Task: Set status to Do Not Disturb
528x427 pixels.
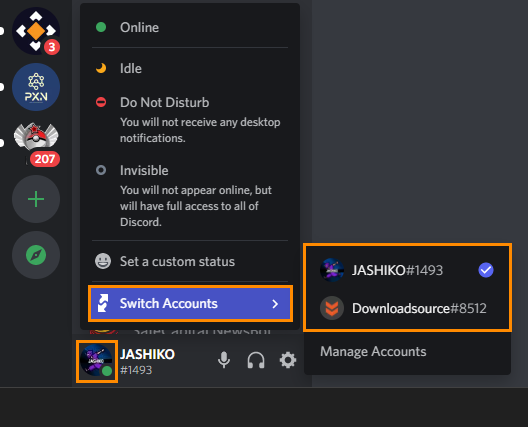Action: (x=190, y=119)
